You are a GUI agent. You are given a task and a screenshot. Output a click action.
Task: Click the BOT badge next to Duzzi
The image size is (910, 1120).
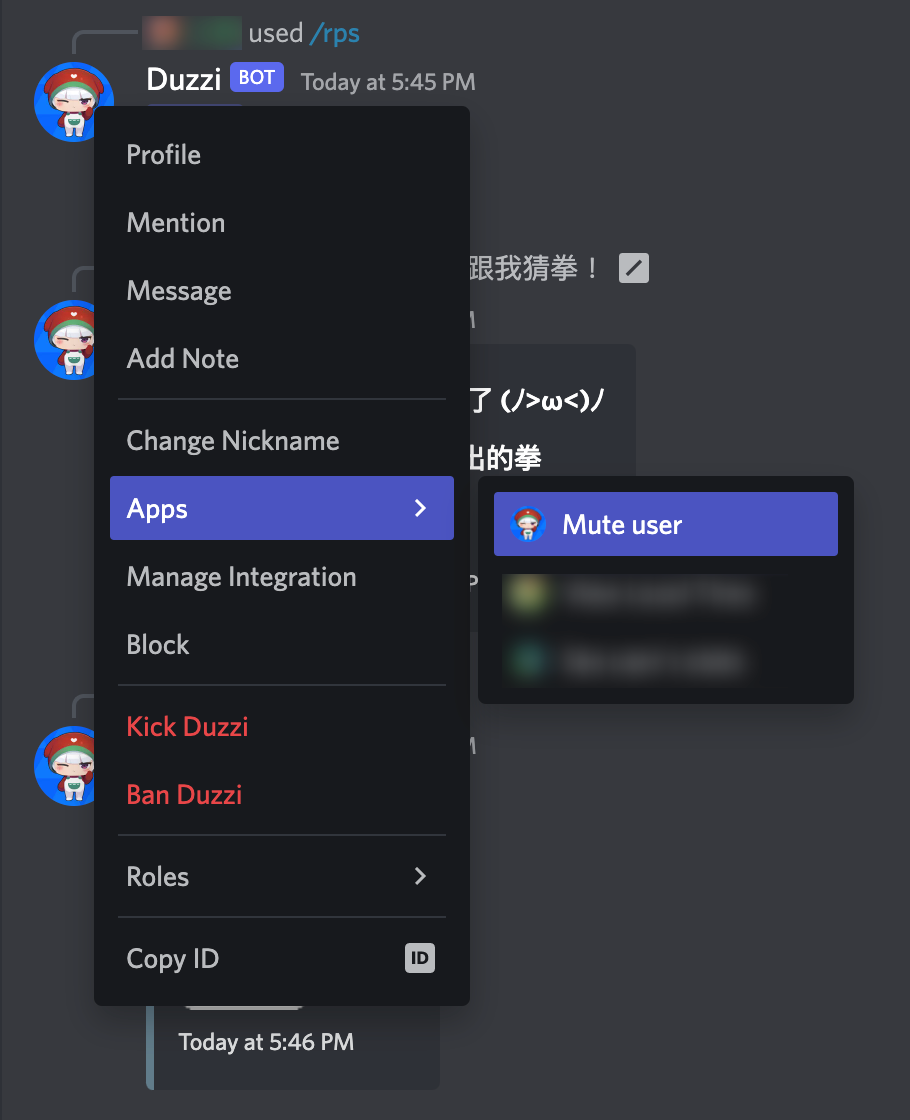point(257,77)
